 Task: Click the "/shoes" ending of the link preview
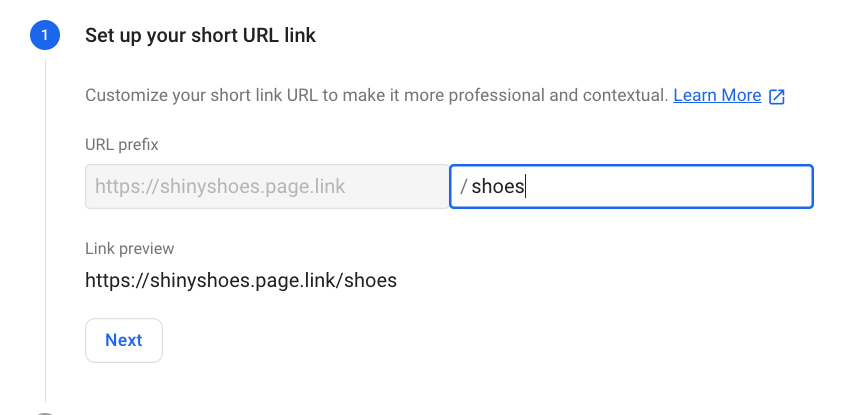pos(368,281)
